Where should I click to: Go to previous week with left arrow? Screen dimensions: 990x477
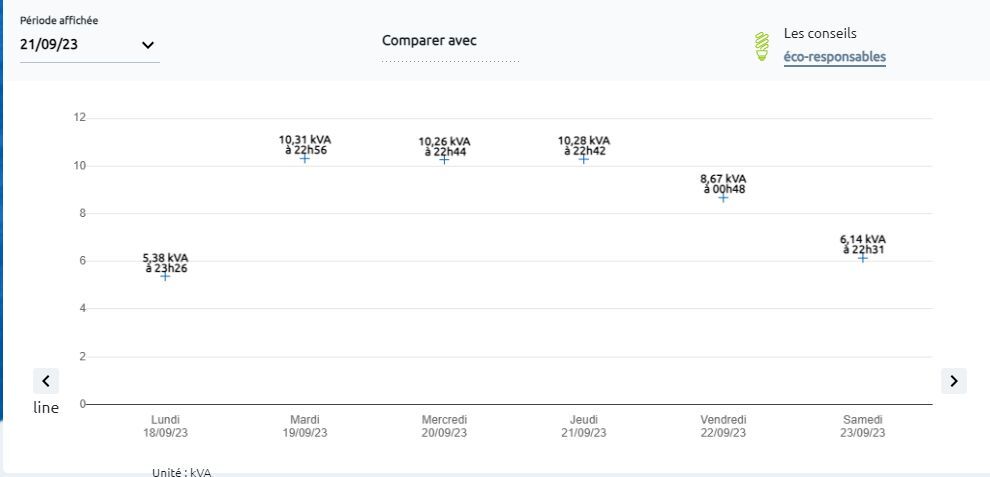tap(46, 381)
